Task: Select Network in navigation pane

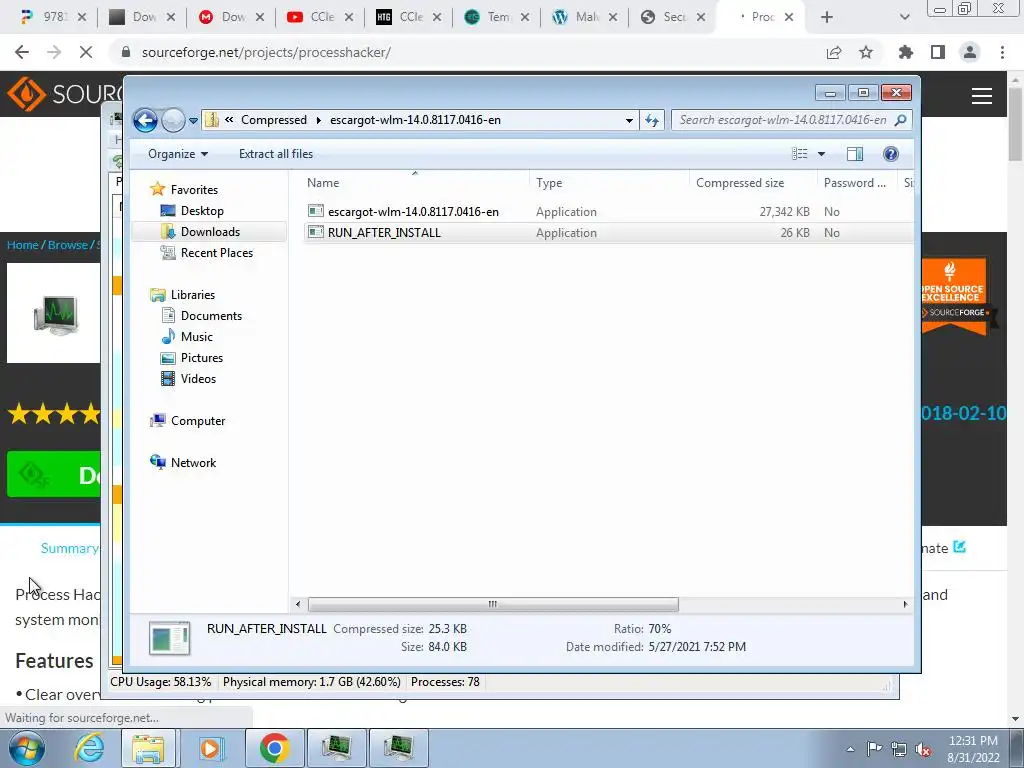Action: pos(193,462)
